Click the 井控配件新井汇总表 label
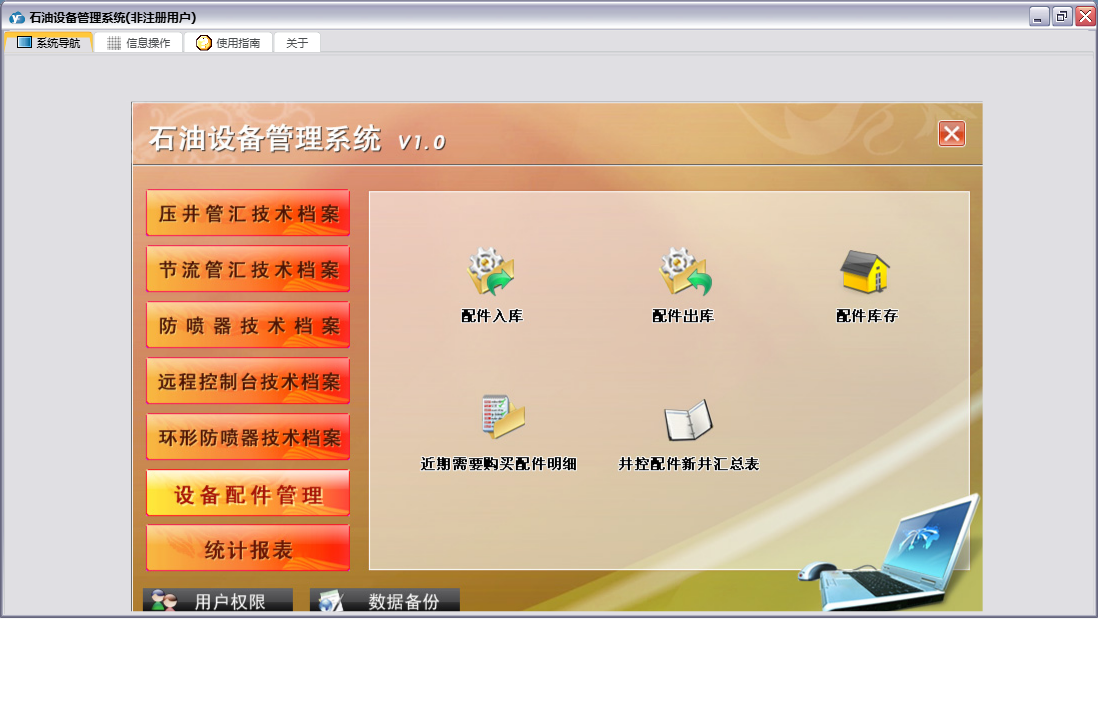1098x716 pixels. (688, 464)
